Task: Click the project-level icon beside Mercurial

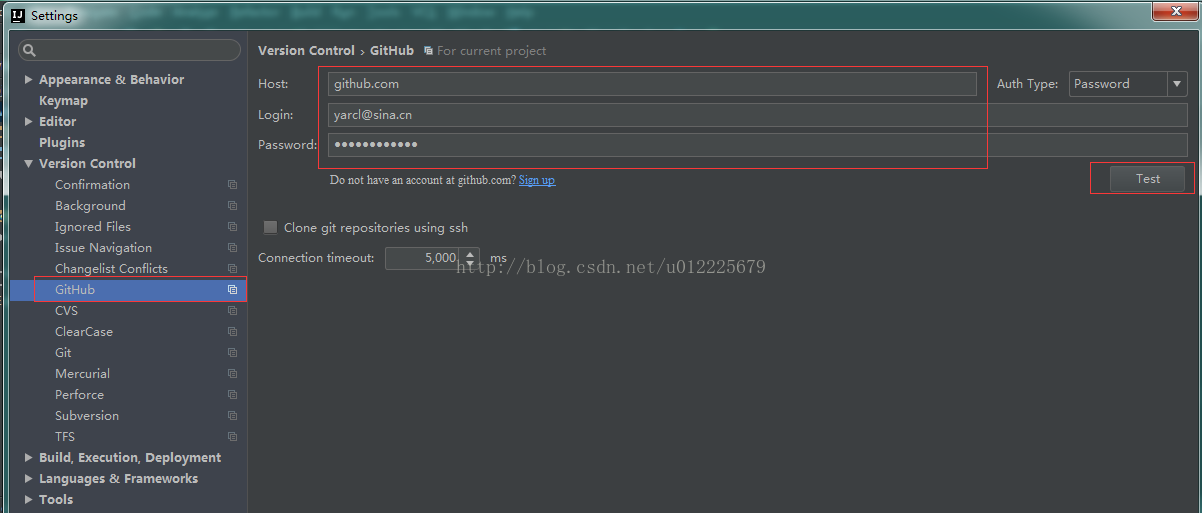Action: tap(232, 374)
